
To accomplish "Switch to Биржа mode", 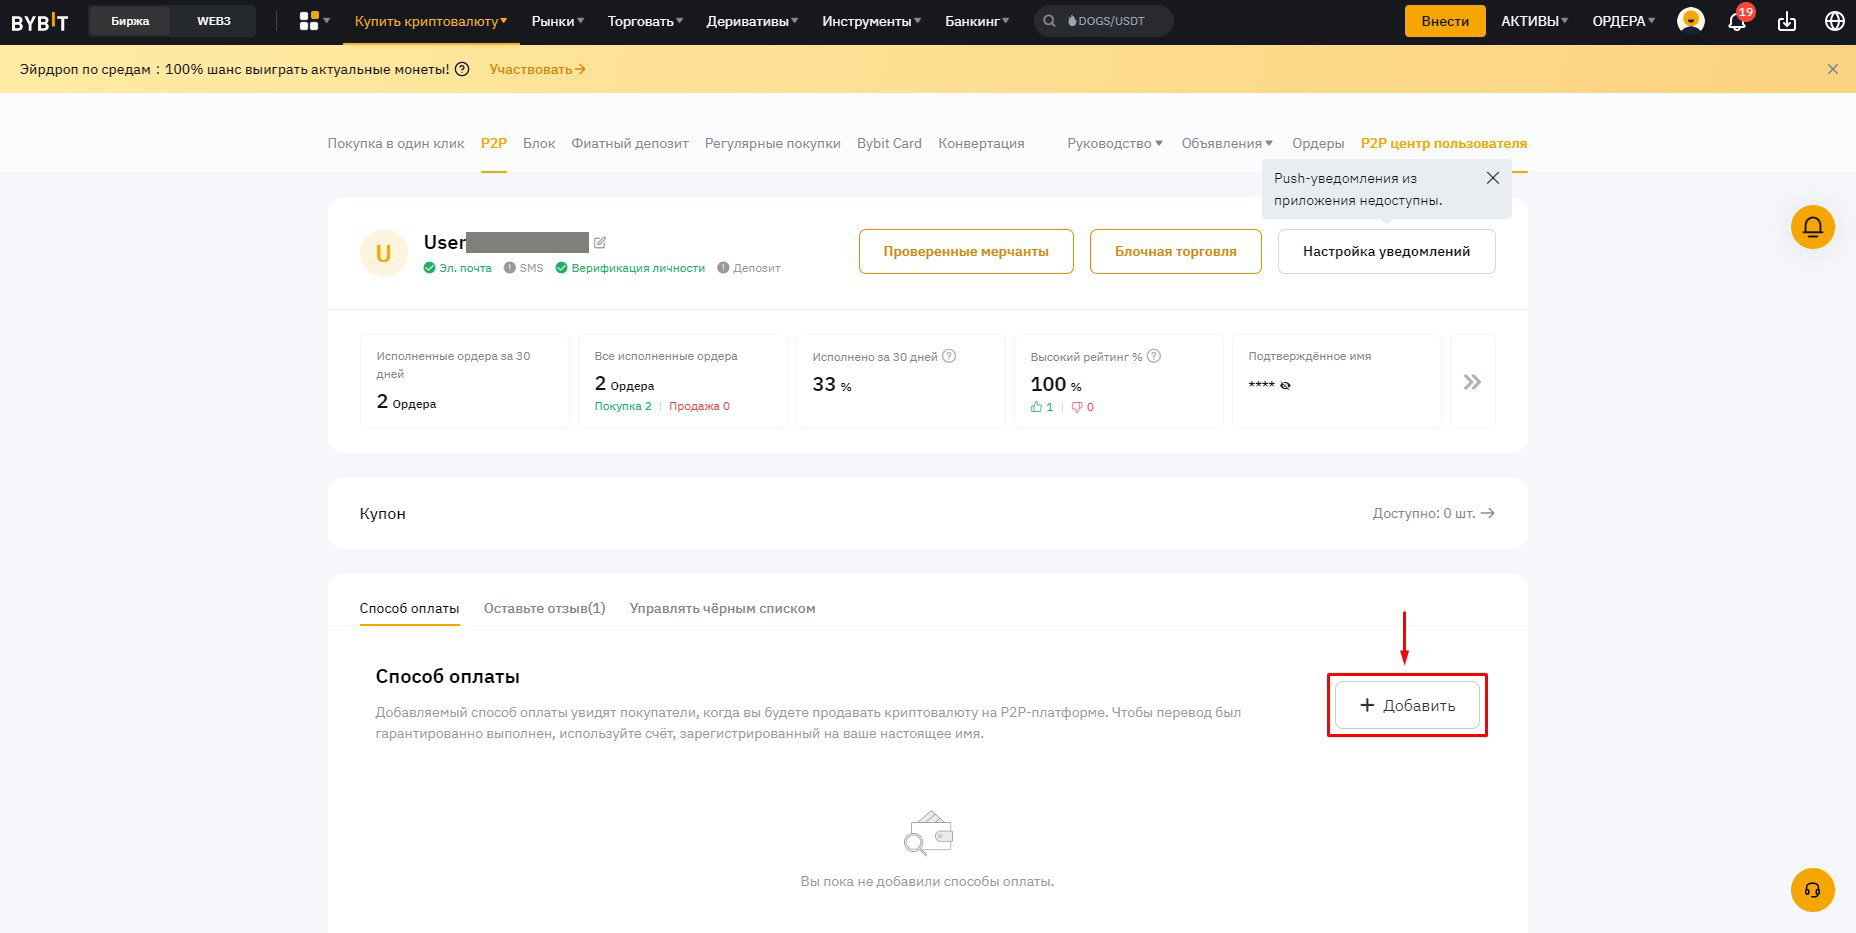I will [130, 21].
